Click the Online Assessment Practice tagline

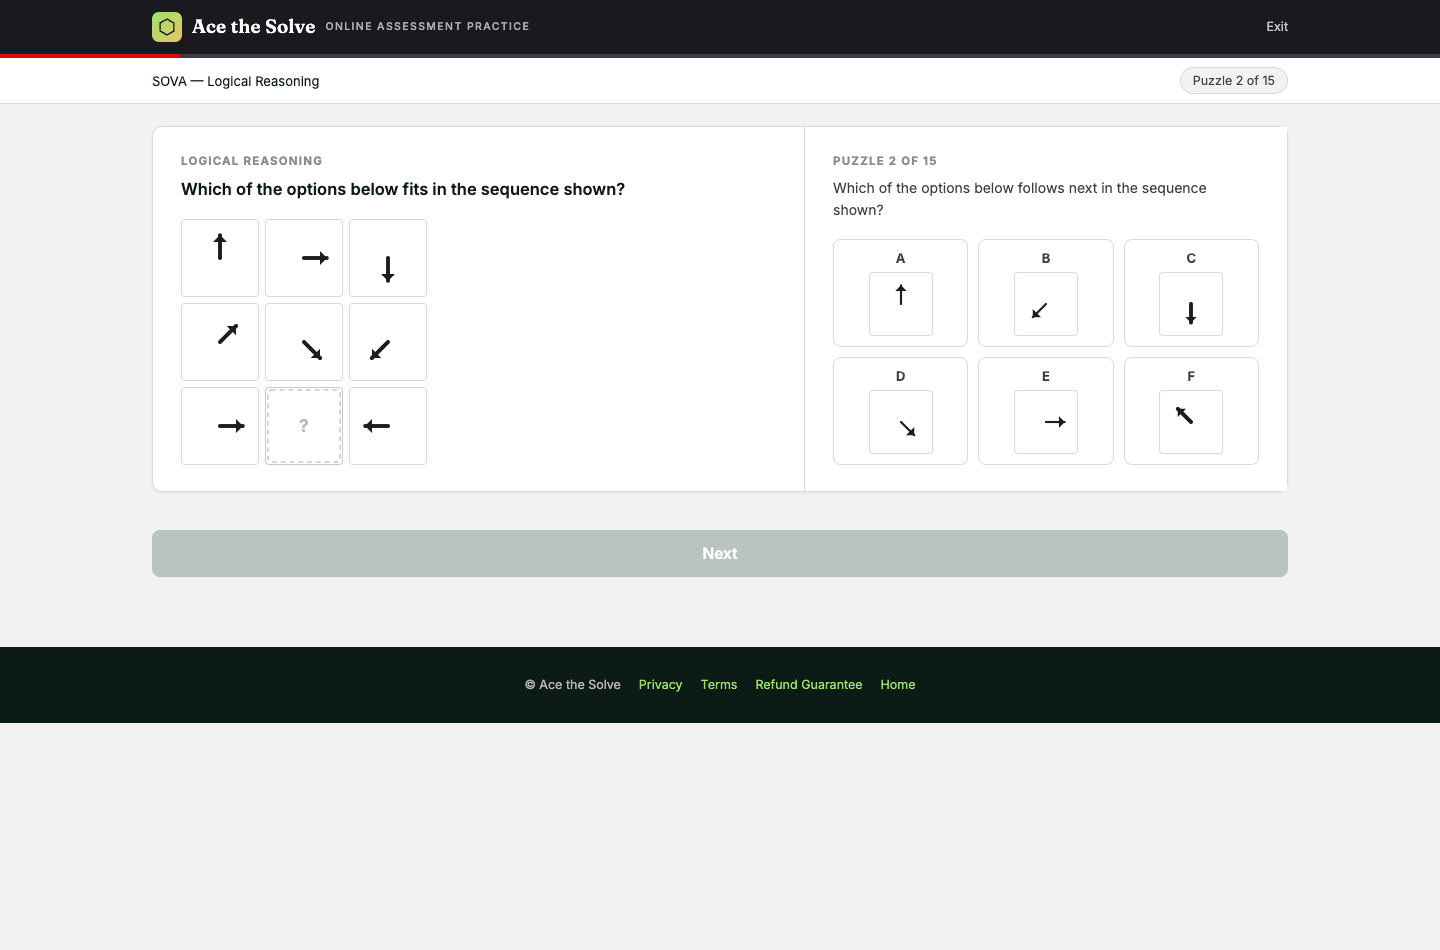click(x=428, y=27)
